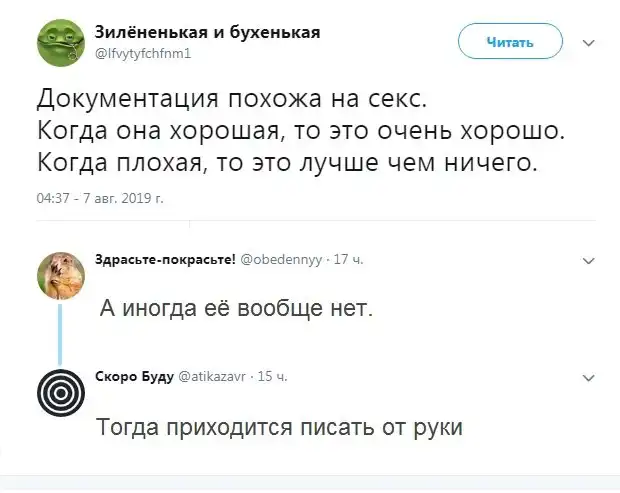Open the reply "А иногда её вообще нет."
Viewport: 620px width, 493px height.
tap(236, 308)
